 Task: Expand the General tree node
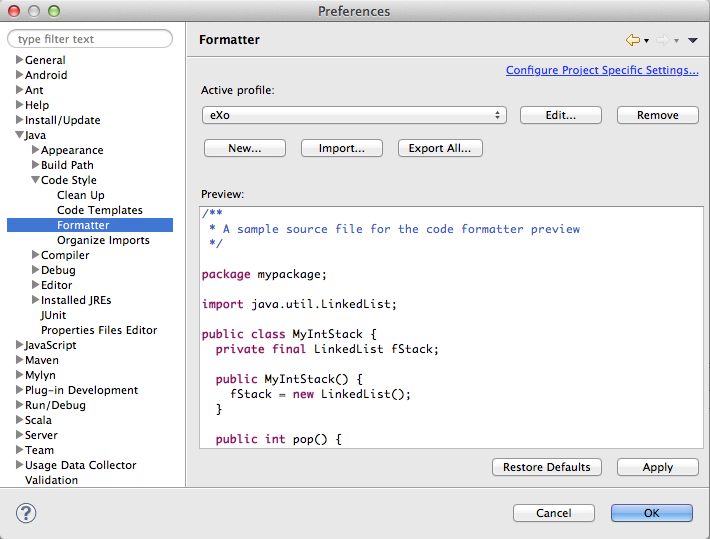point(19,59)
